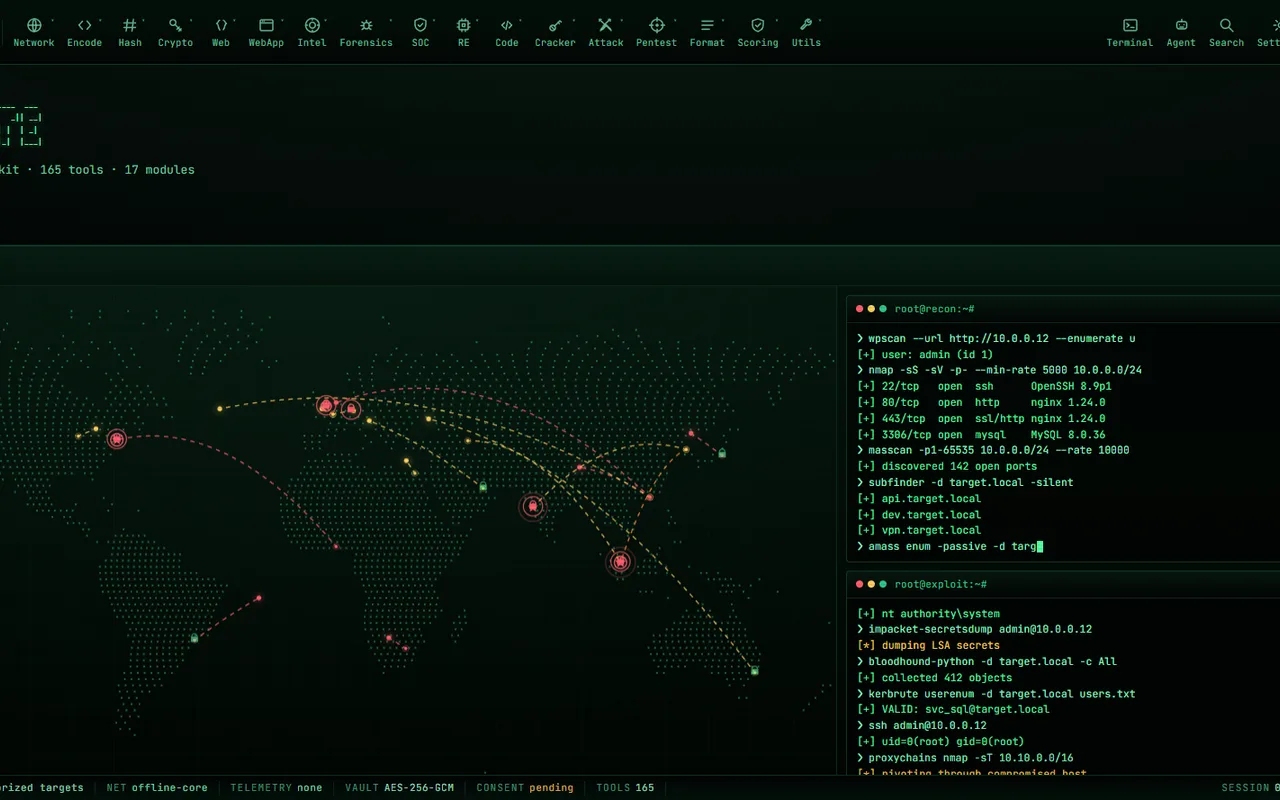Select the Cracker module

[555, 32]
